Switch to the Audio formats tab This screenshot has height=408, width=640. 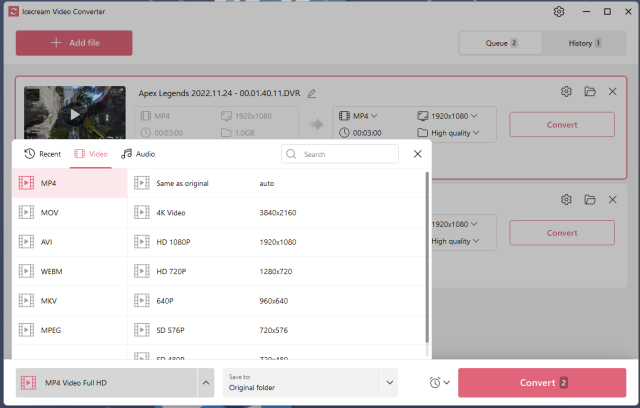click(x=138, y=154)
